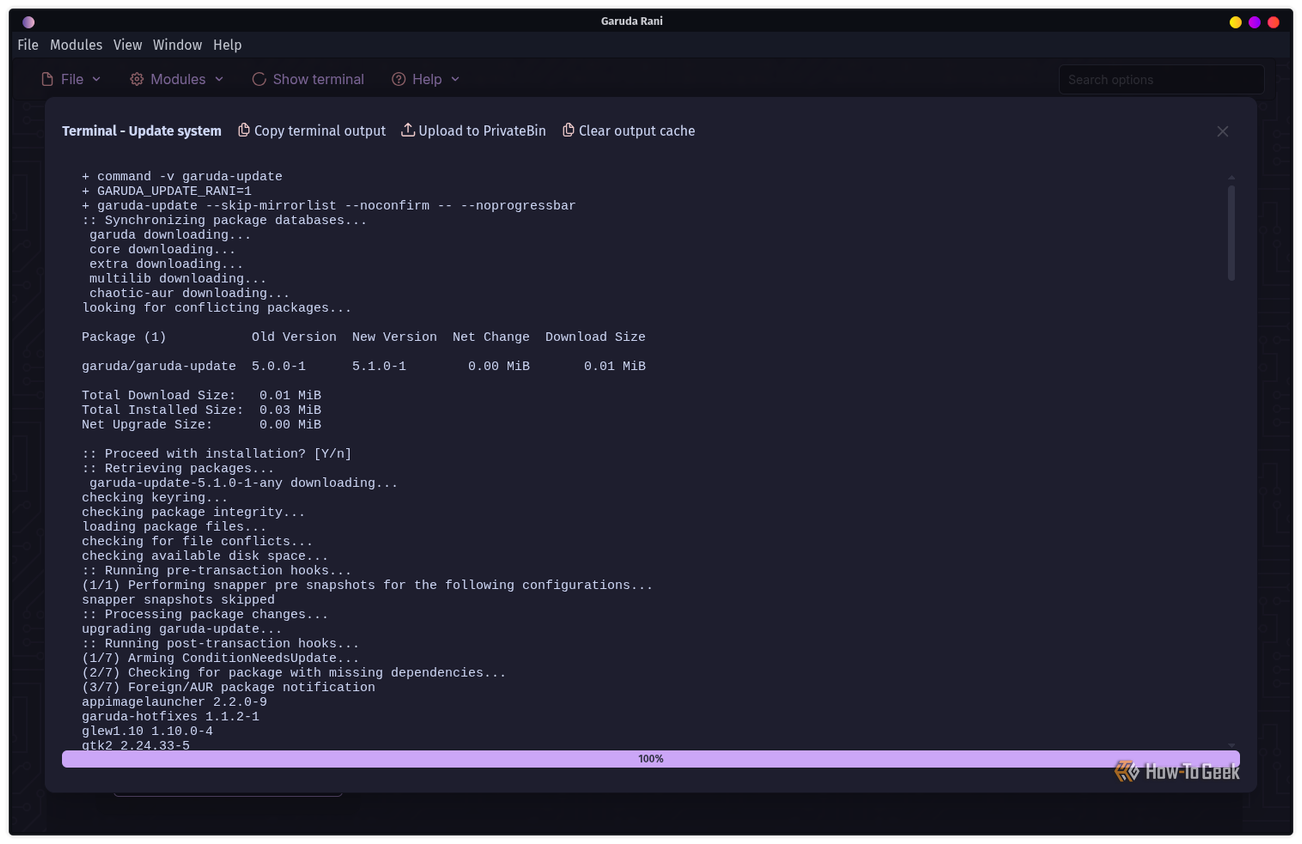Screen dimensions: 1302x844
Task: Open the Modules menu in menu bar
Action: 76,45
